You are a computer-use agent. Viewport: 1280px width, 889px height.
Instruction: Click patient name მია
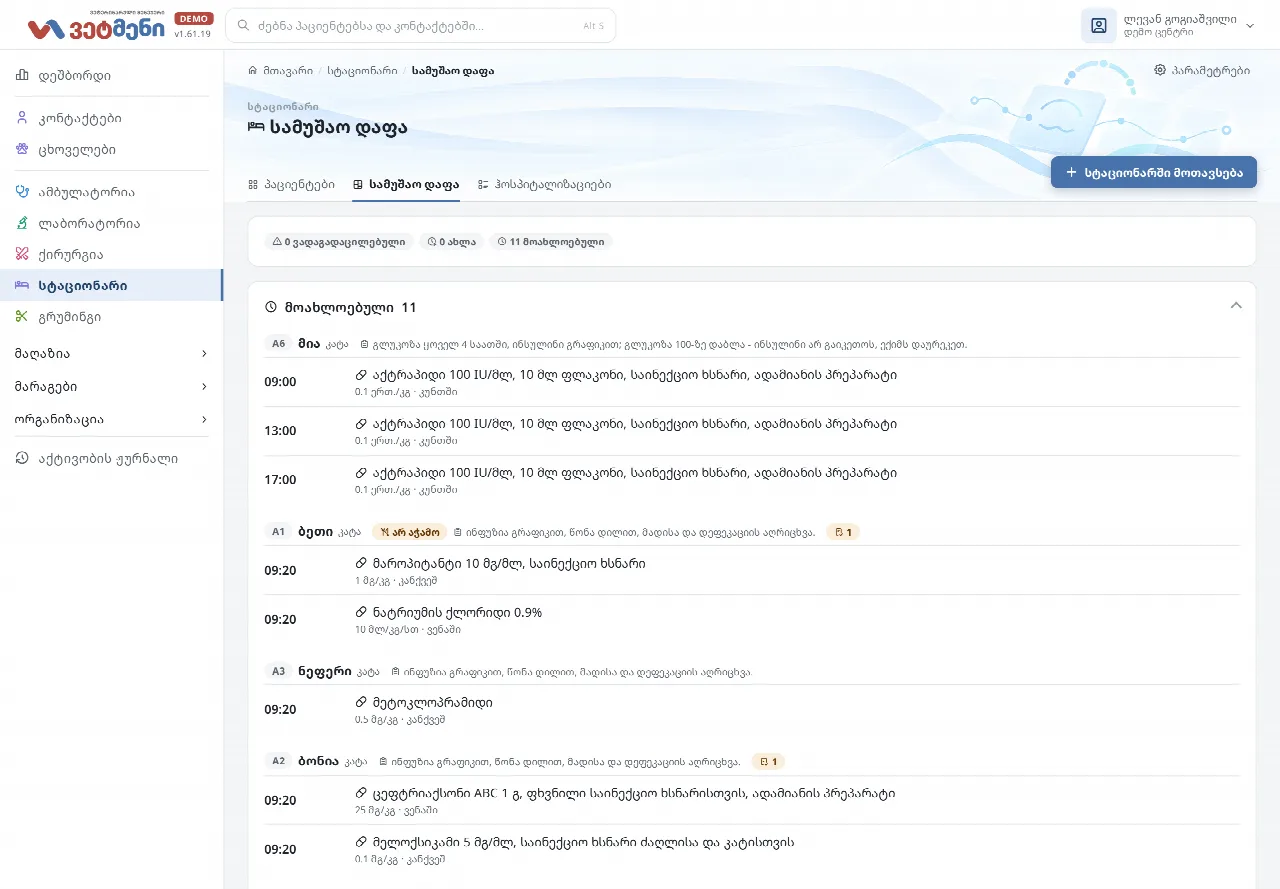click(308, 343)
